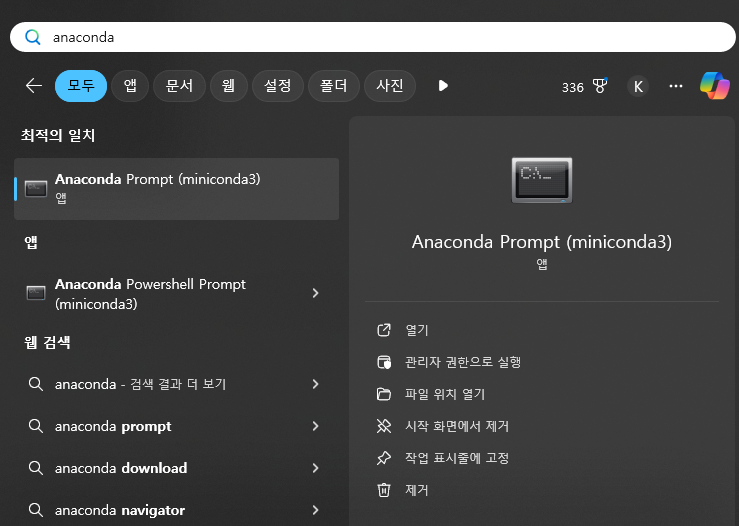Click the search magnifier icon in search box

tap(33, 37)
